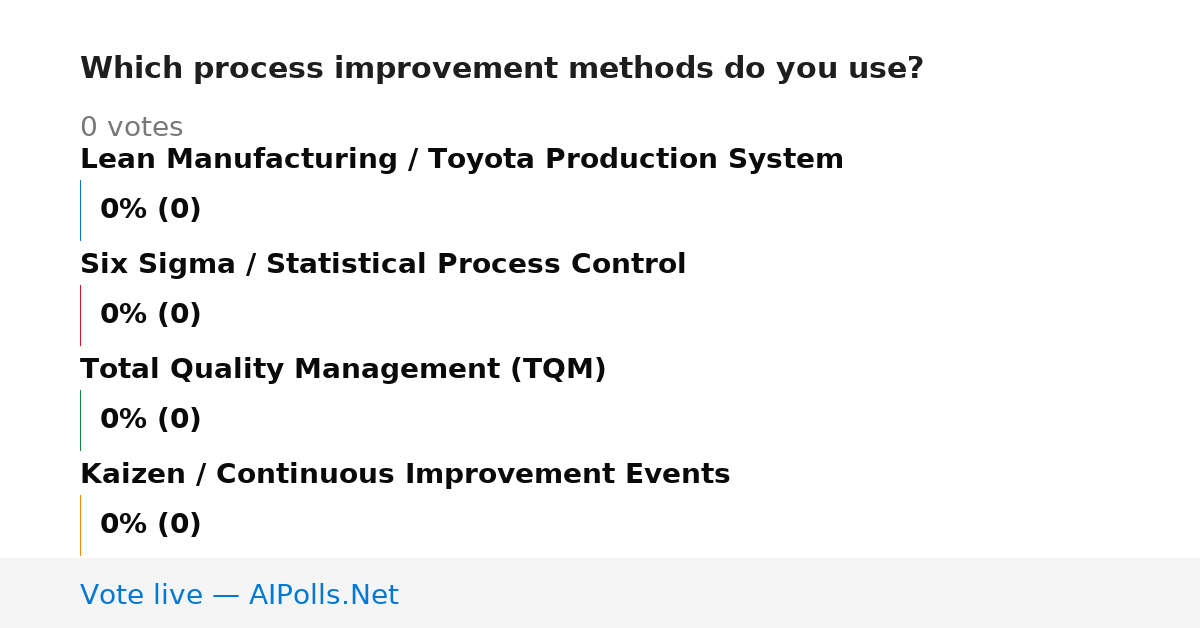Click the 0% (0) result under Kaizen
The image size is (1200, 628).
pyautogui.click(x=151, y=525)
